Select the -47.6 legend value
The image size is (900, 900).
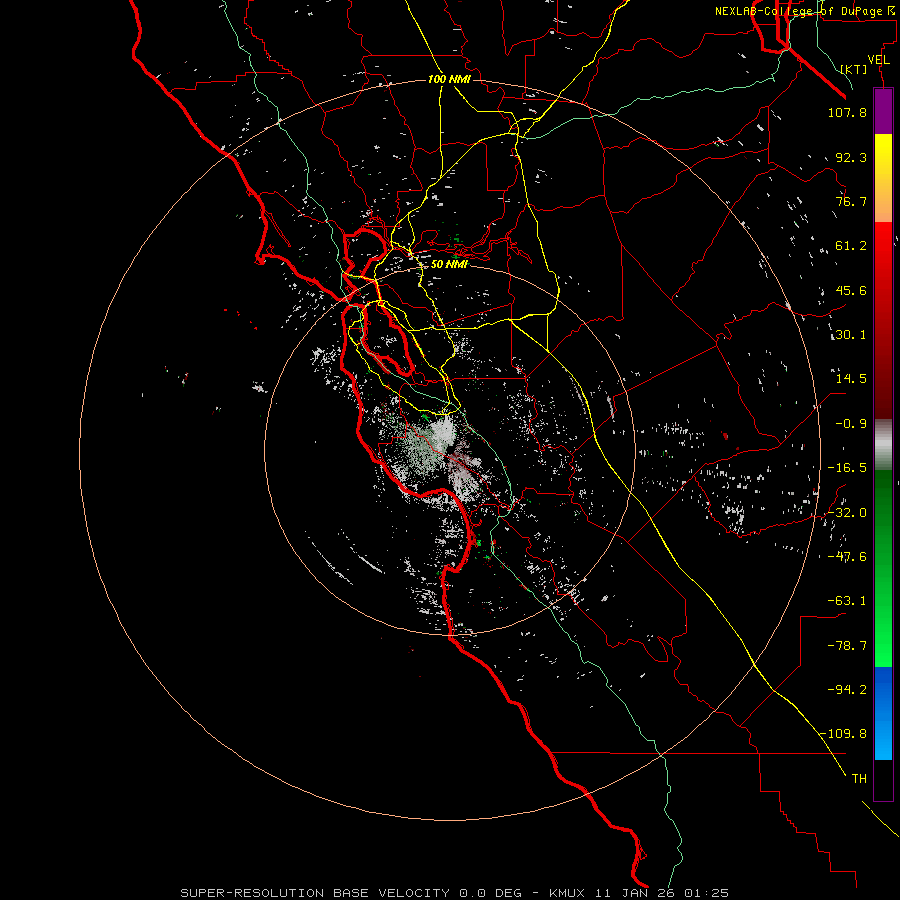pyautogui.click(x=847, y=557)
